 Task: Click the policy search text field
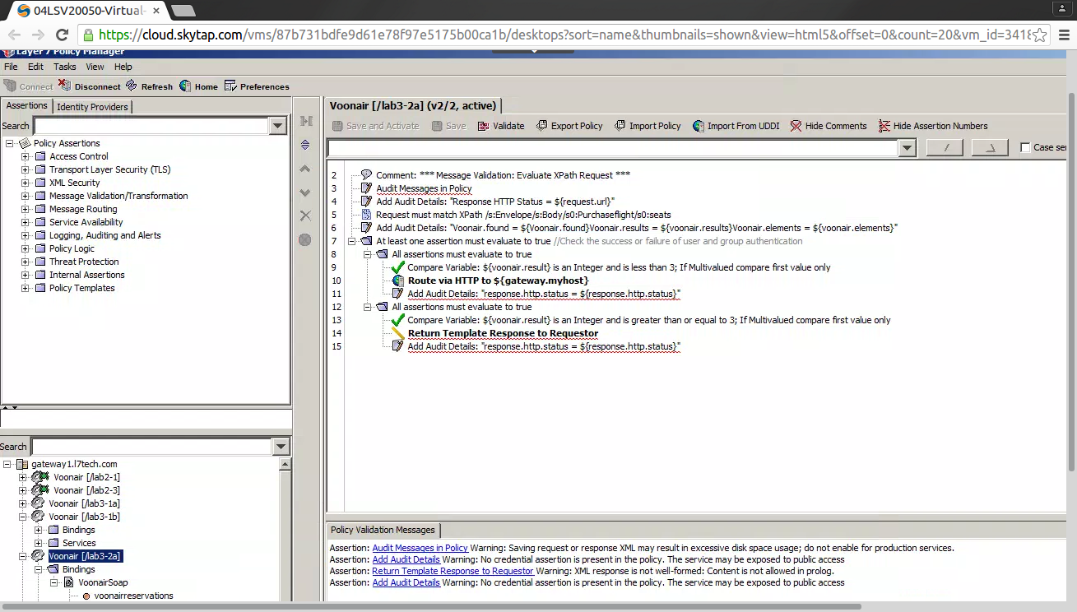pyautogui.click(x=613, y=148)
